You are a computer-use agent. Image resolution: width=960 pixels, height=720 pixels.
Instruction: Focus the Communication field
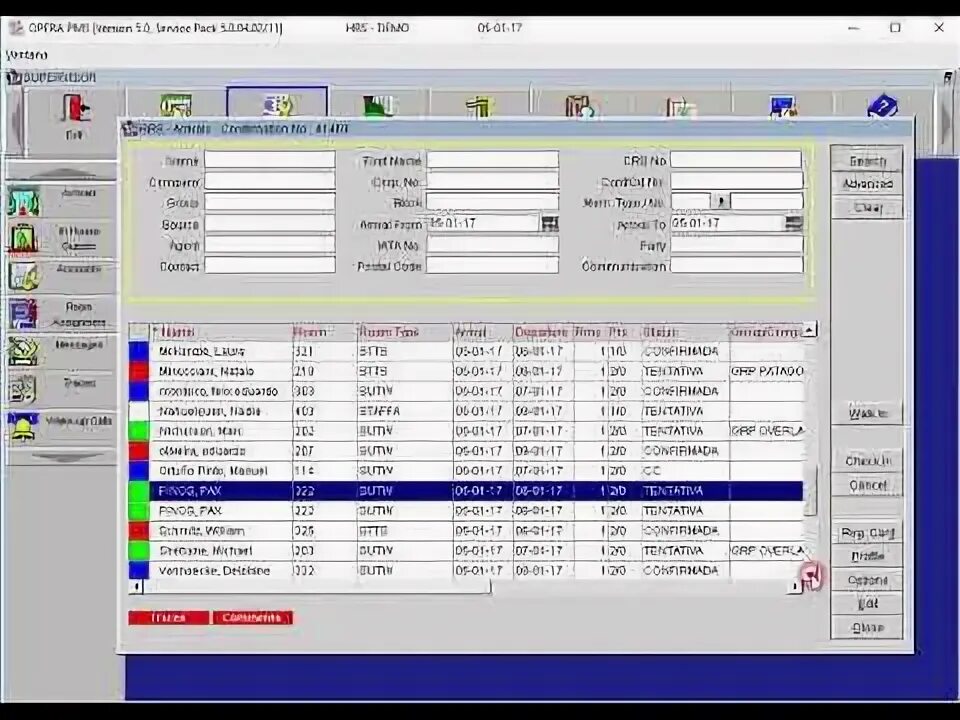pyautogui.click(x=737, y=265)
